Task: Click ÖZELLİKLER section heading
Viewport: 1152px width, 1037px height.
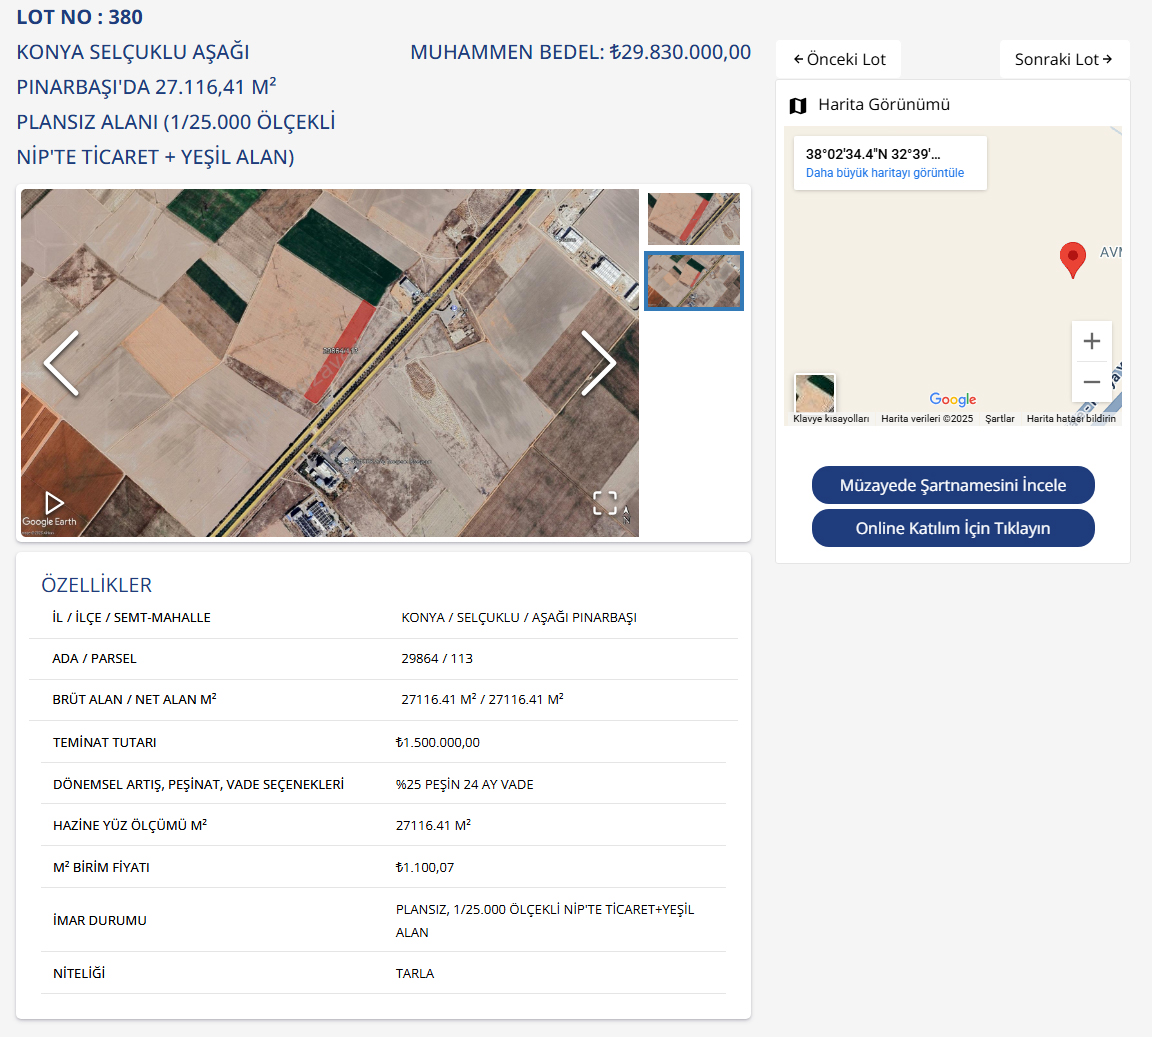Action: tap(96, 585)
